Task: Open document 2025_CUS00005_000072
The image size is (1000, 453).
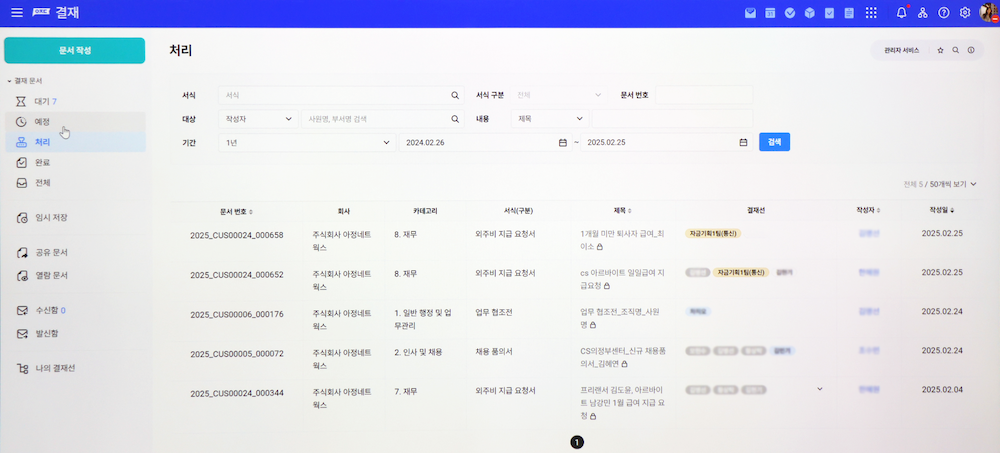Action: (237, 354)
